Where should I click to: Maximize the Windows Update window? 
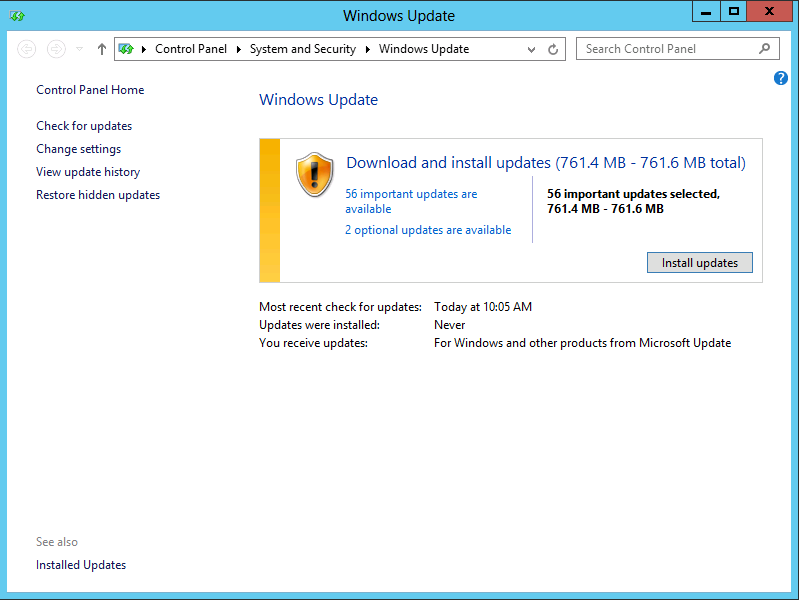pyautogui.click(x=733, y=12)
